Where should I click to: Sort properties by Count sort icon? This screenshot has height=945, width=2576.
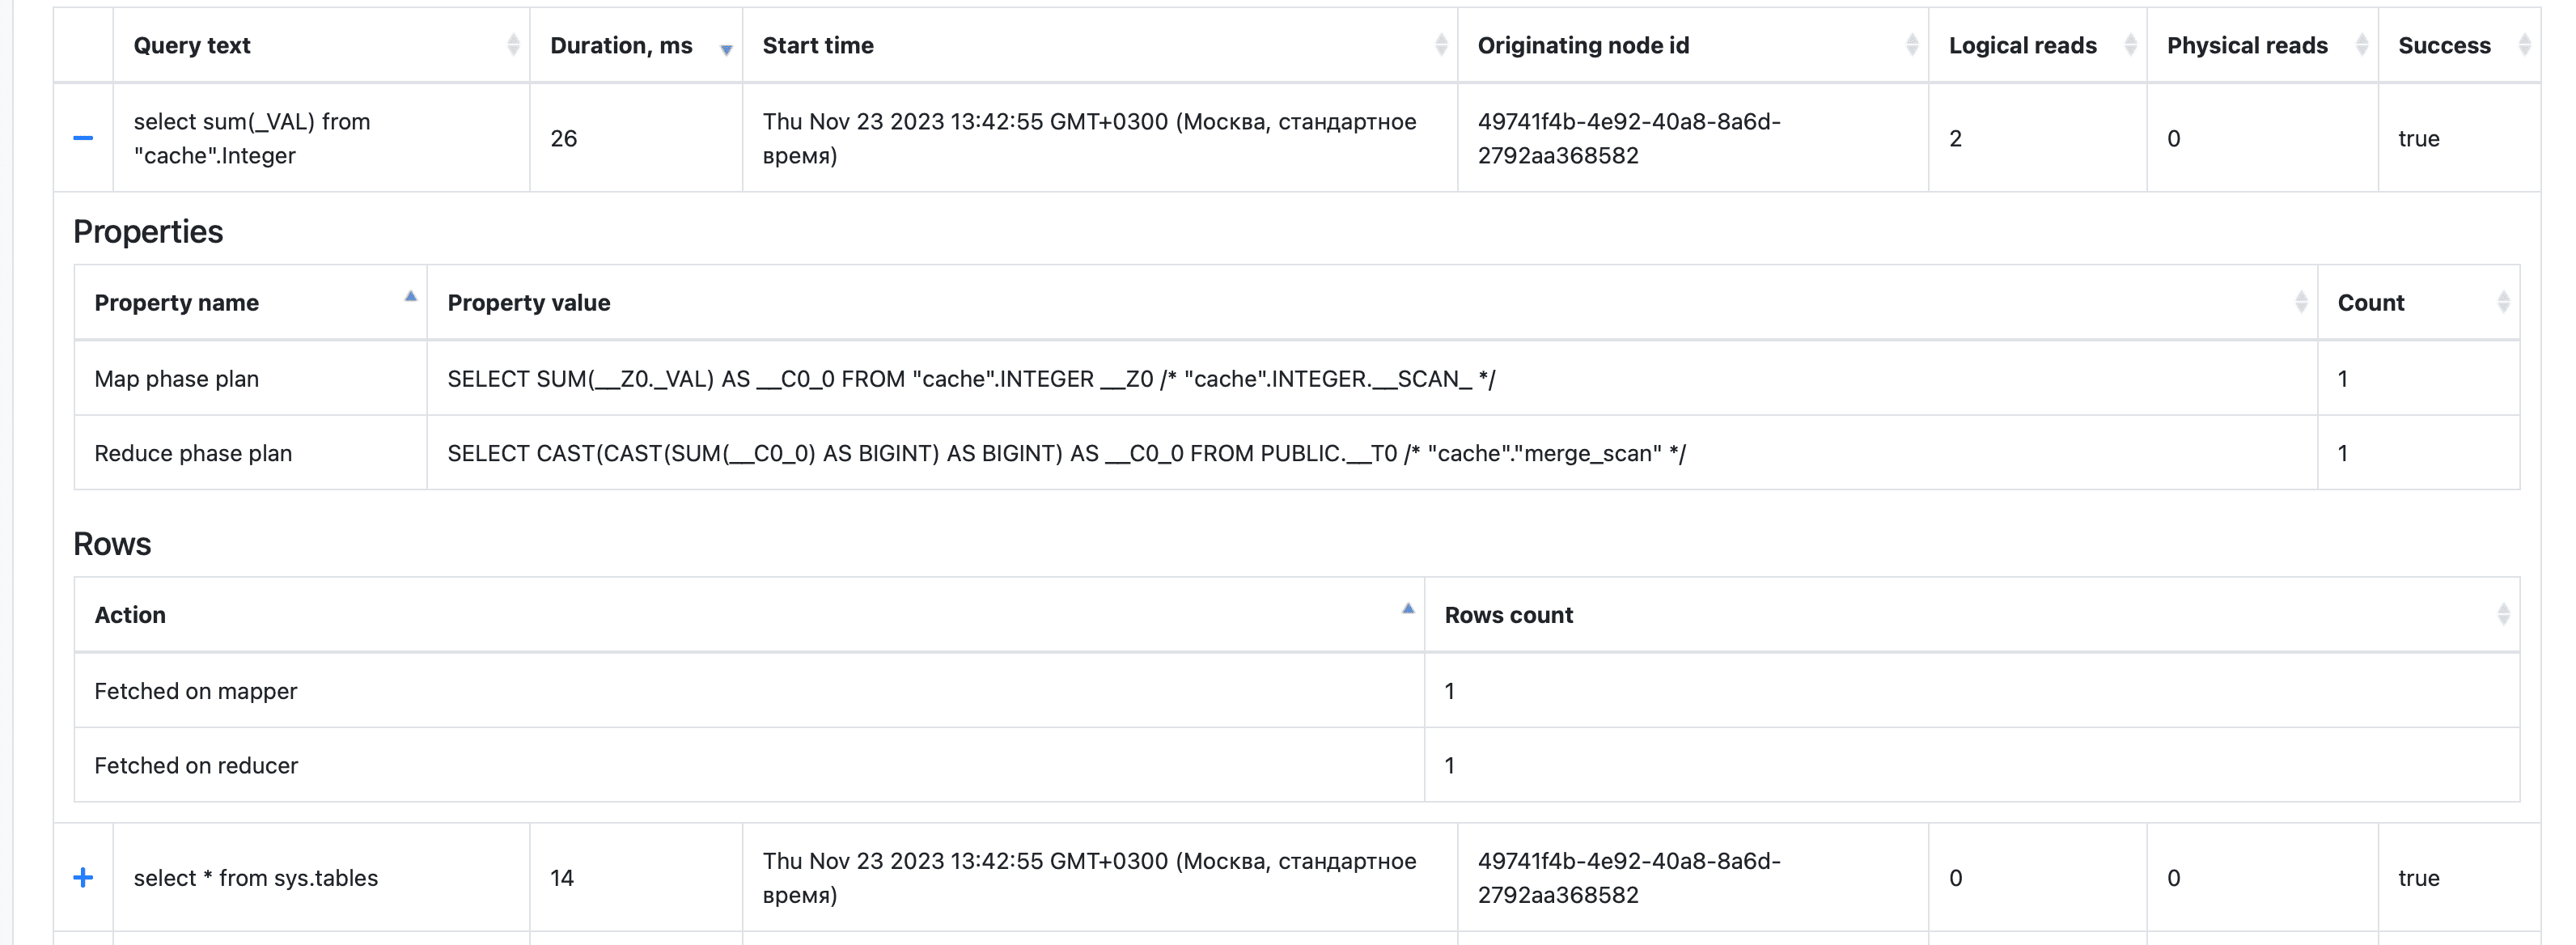[x=2503, y=302]
